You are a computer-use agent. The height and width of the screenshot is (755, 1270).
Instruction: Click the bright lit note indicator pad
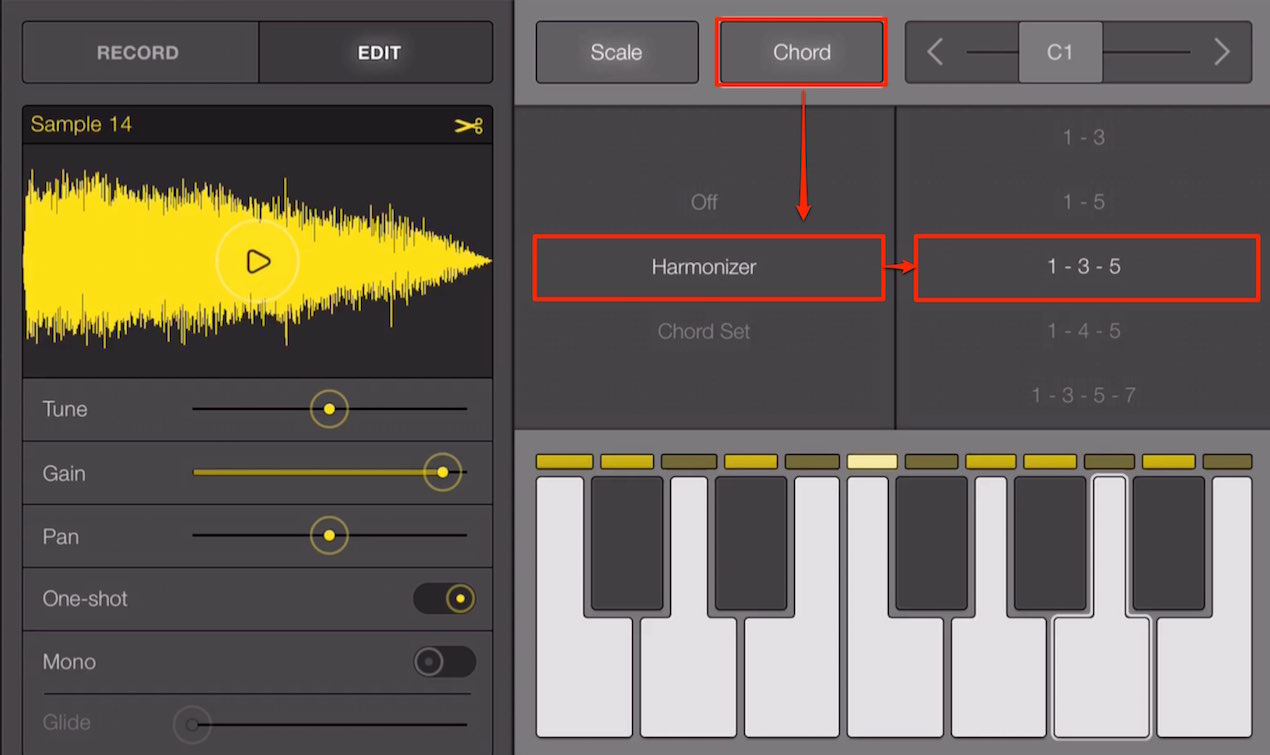coord(873,462)
